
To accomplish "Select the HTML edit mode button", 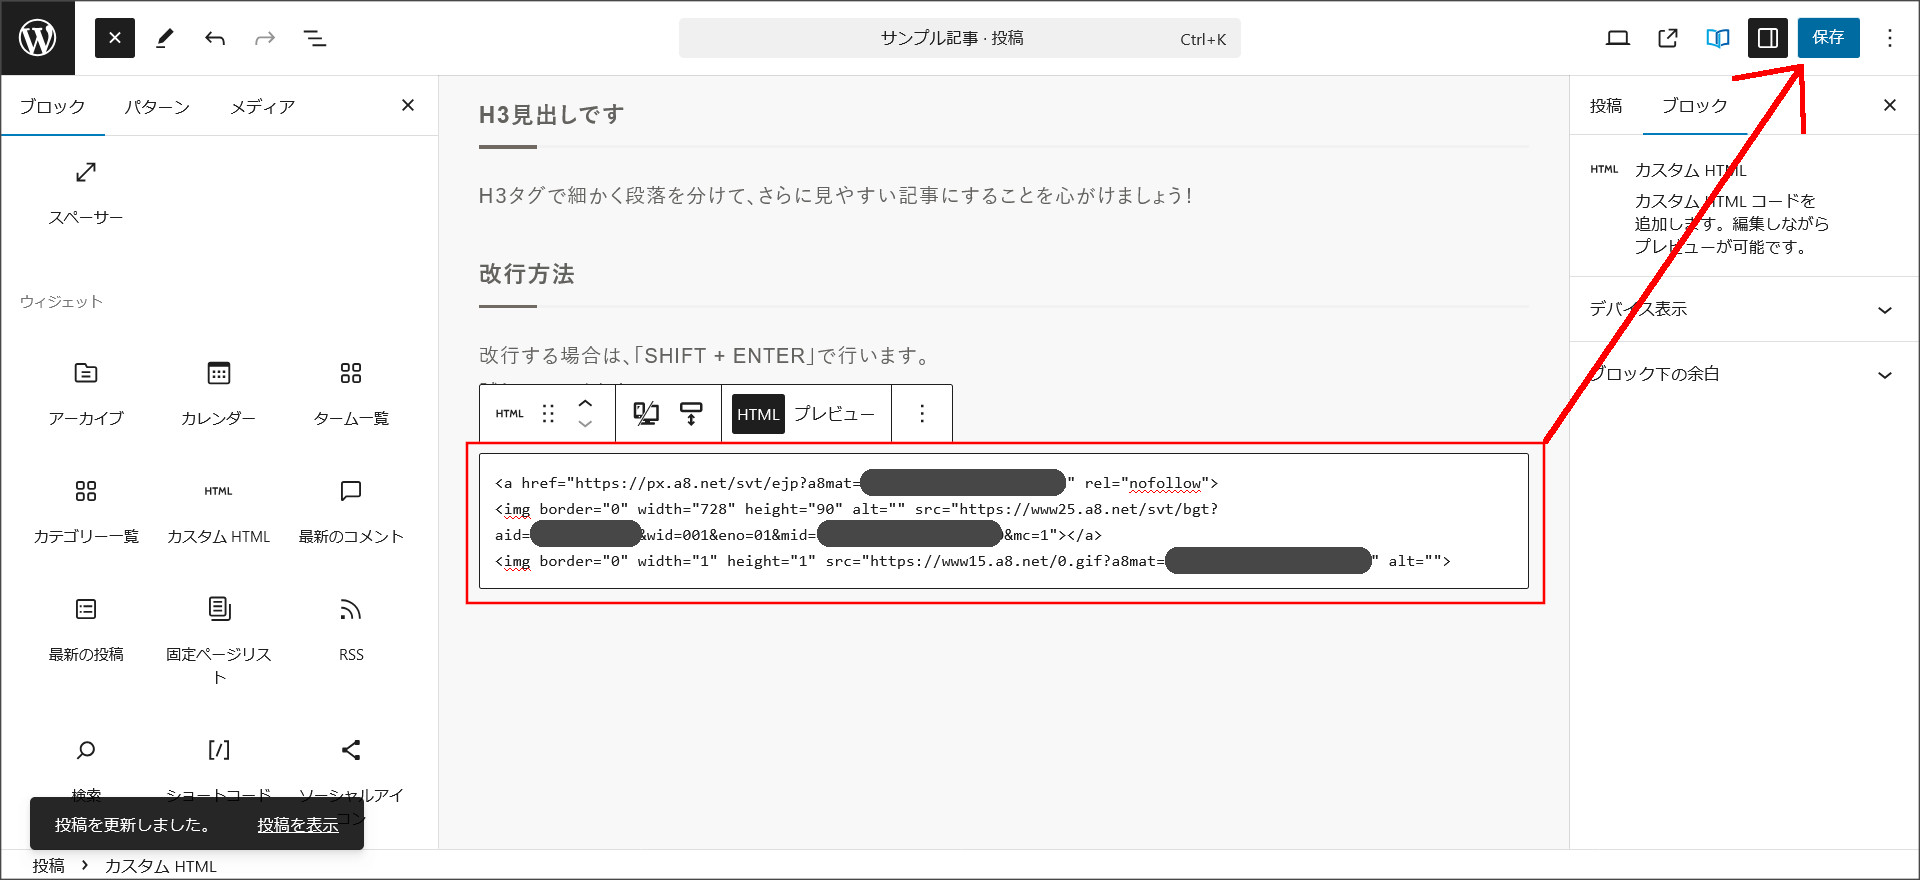I will pos(758,414).
